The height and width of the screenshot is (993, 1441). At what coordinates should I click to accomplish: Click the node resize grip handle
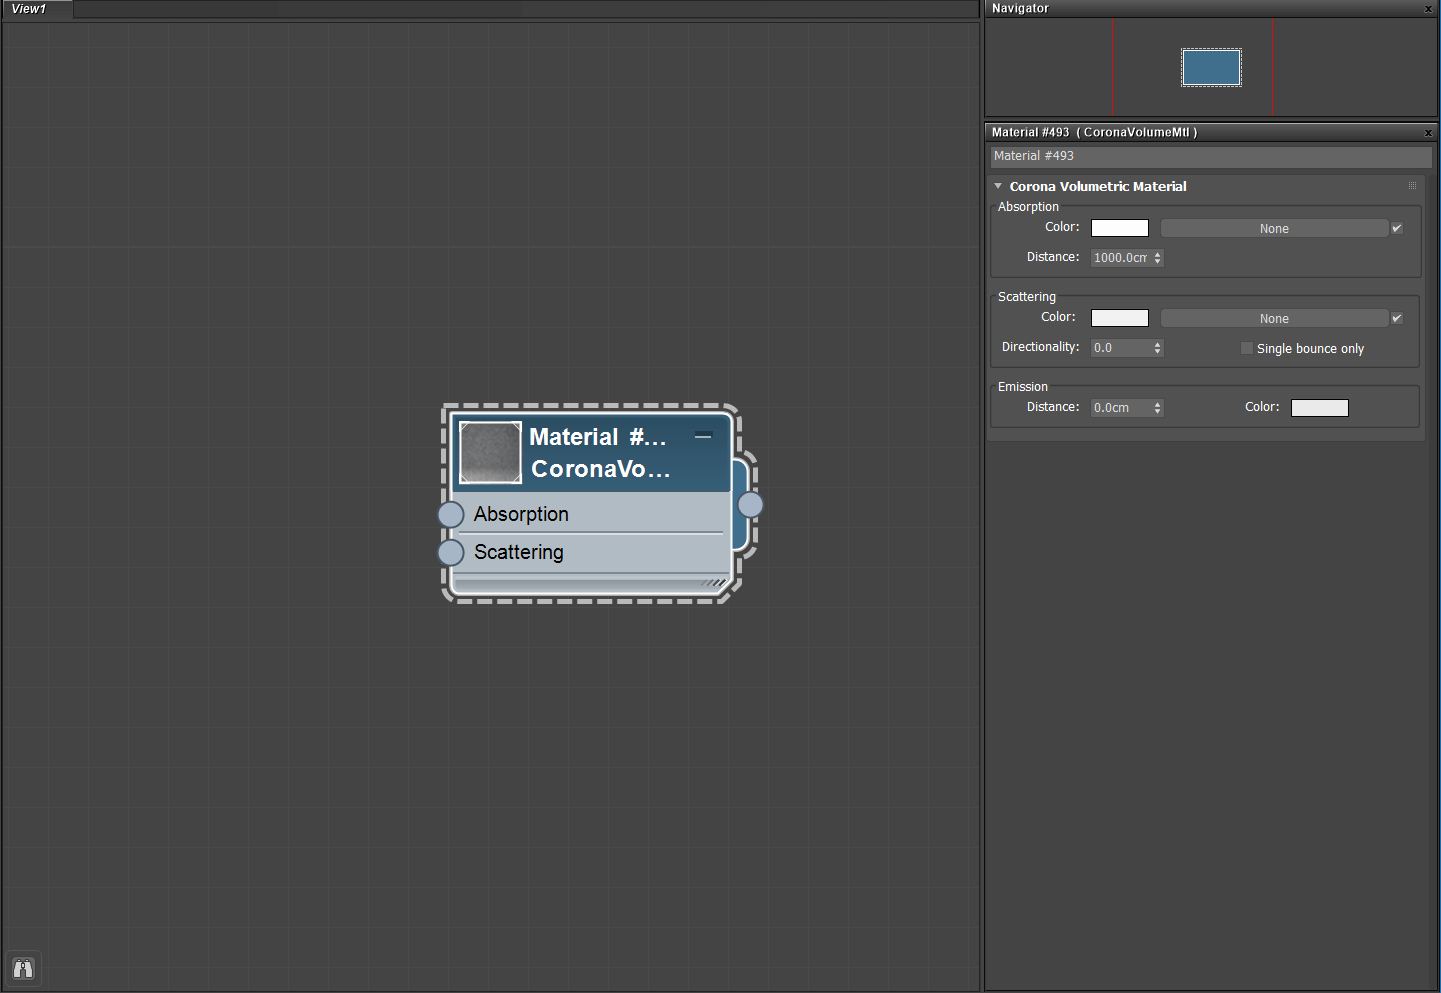pyautogui.click(x=714, y=583)
